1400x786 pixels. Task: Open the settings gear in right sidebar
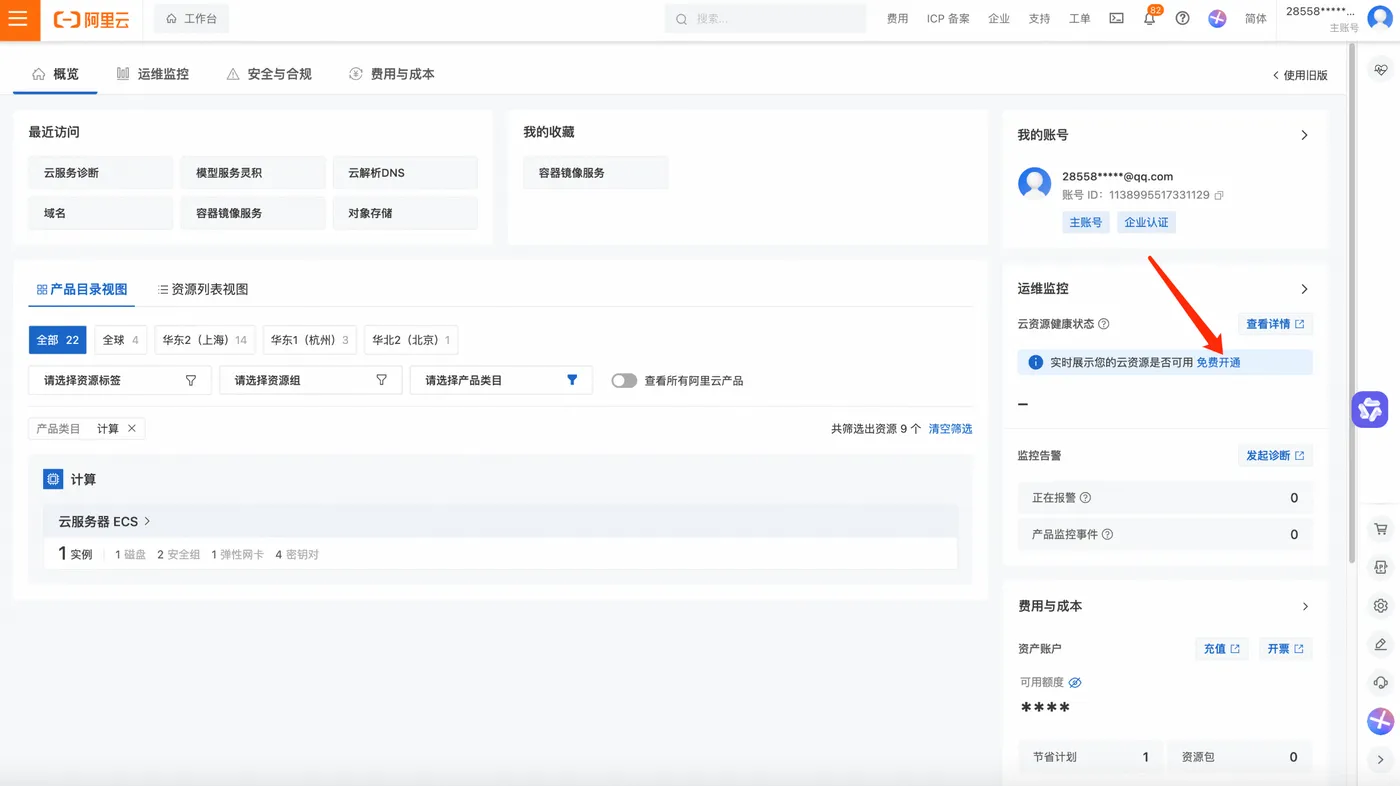pyautogui.click(x=1381, y=606)
